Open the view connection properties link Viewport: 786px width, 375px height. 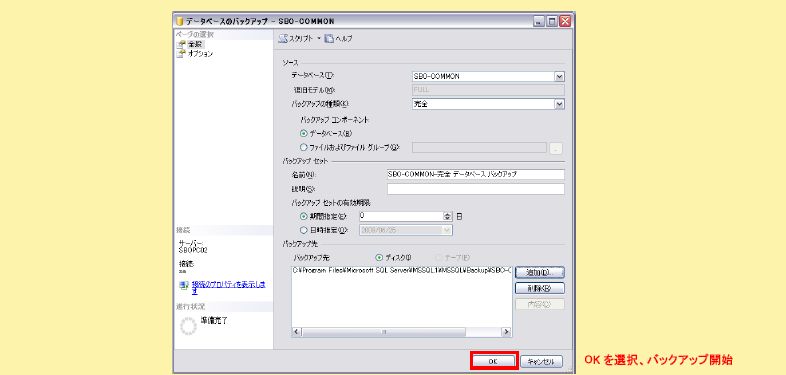pyautogui.click(x=229, y=287)
